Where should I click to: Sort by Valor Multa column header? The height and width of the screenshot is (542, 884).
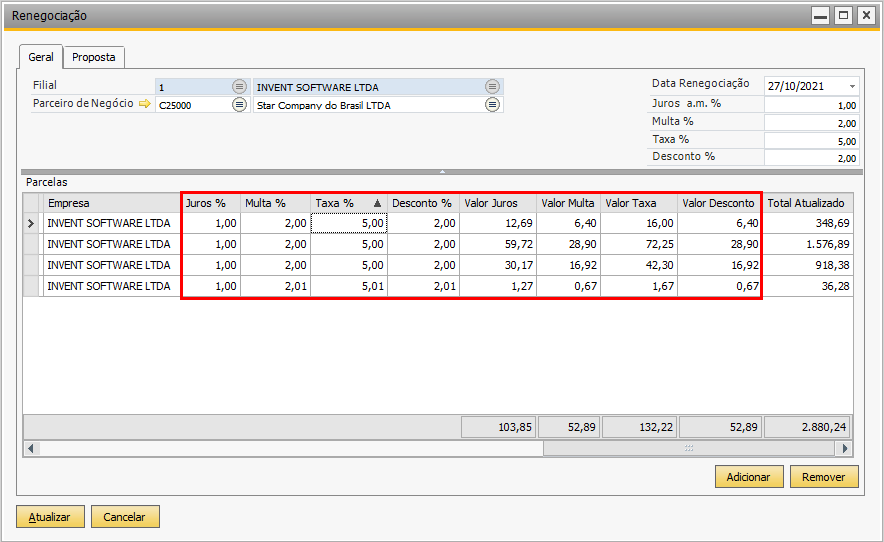click(568, 203)
